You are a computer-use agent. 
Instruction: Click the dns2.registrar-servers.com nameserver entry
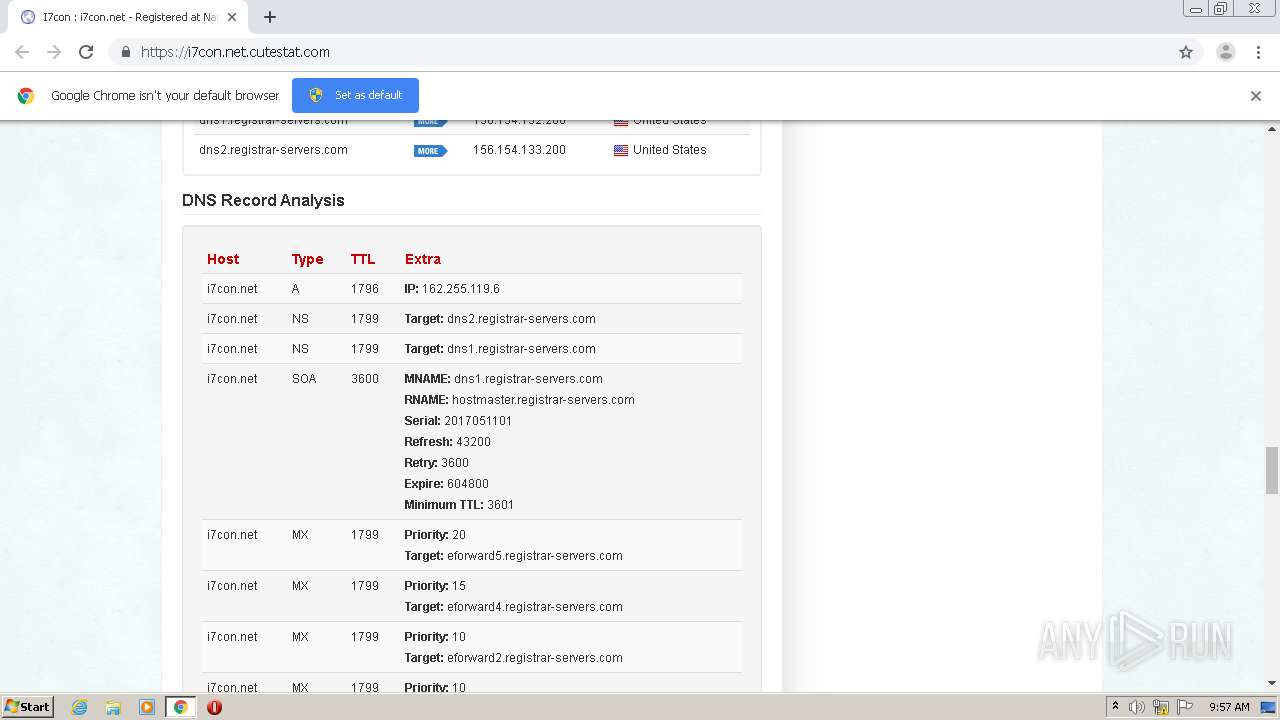[x=273, y=150]
